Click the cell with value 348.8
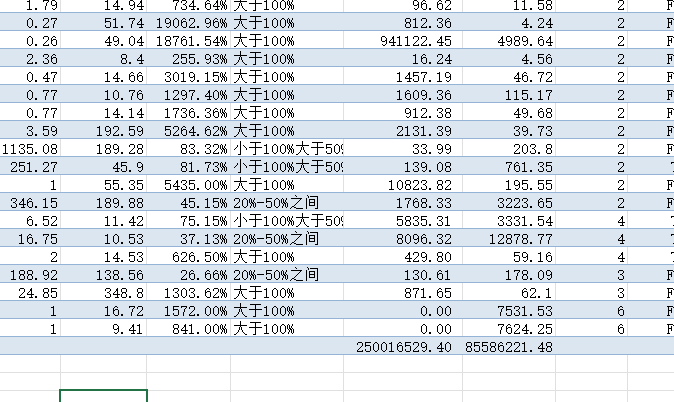This screenshot has width=674, height=402. [104, 293]
